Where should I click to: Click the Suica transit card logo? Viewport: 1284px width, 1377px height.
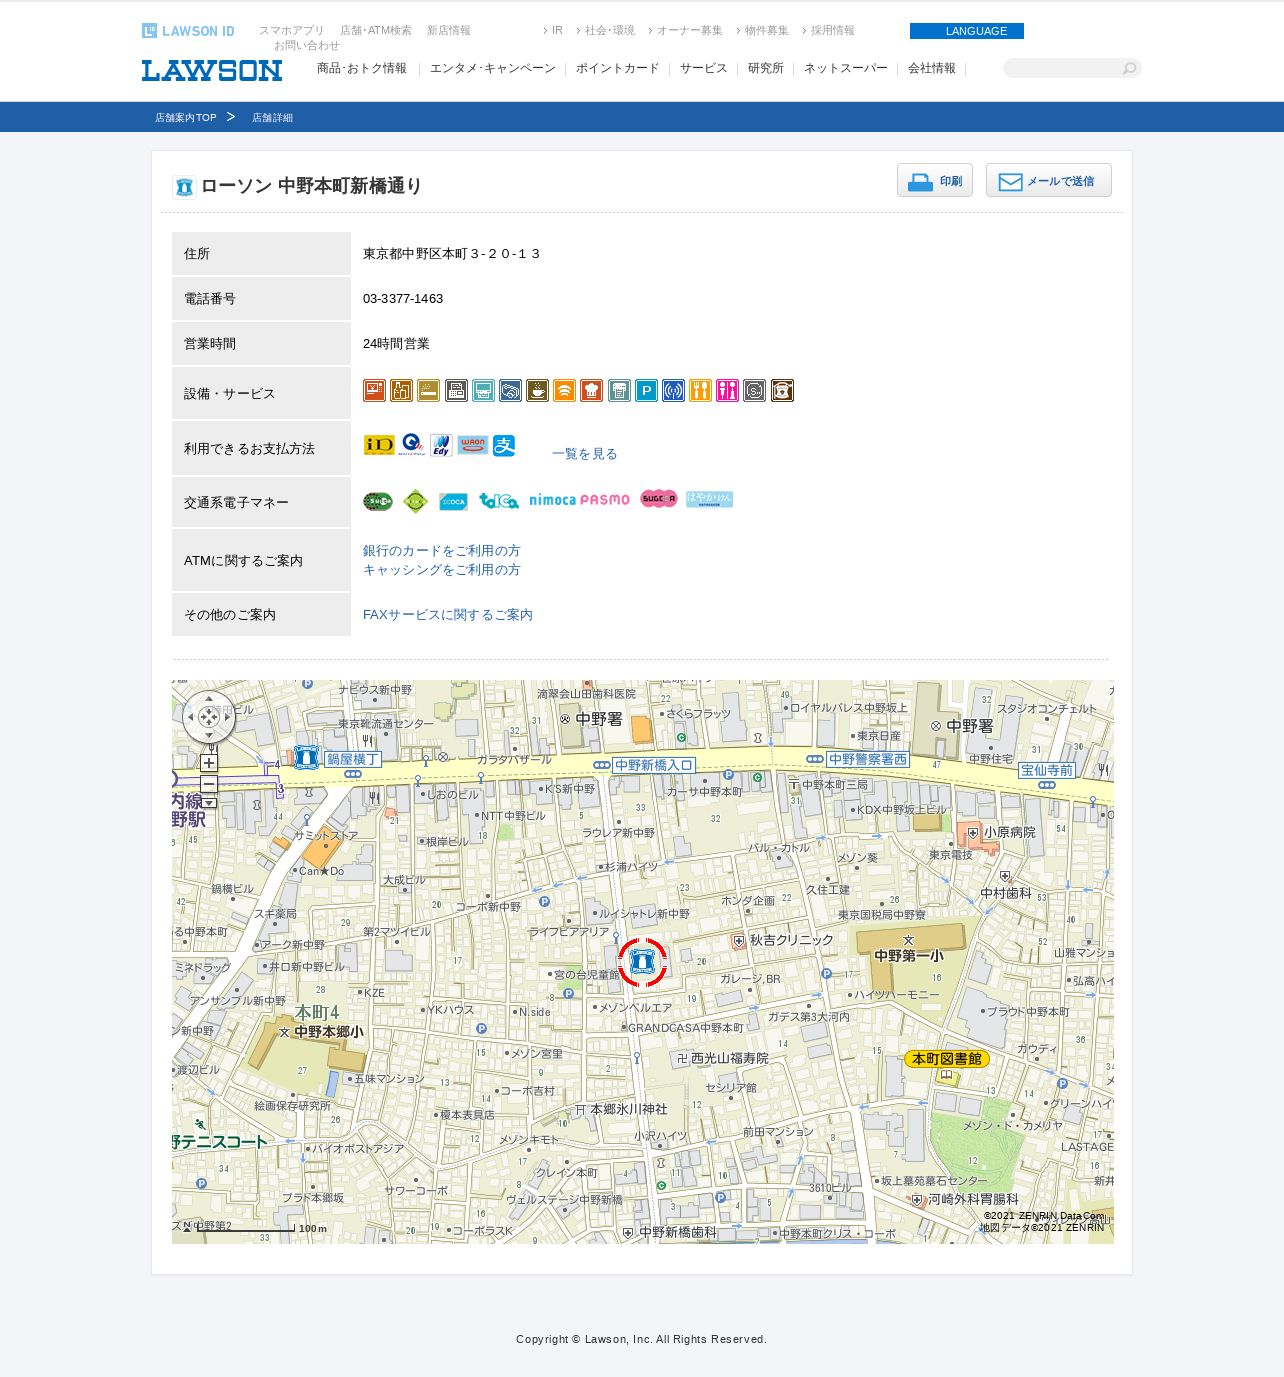[x=378, y=501]
